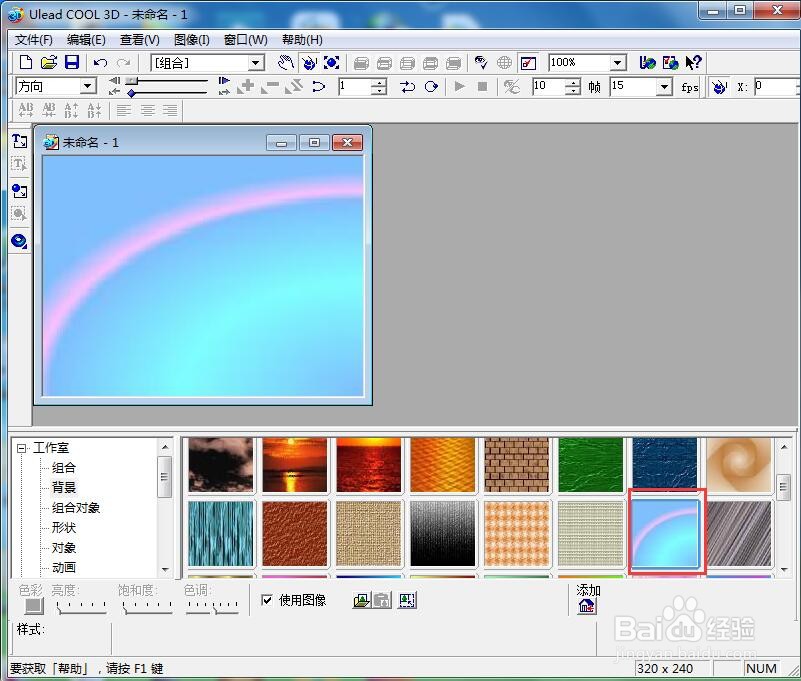Select 背景 in the studio tree
The width and height of the screenshot is (801, 681).
coord(63,487)
